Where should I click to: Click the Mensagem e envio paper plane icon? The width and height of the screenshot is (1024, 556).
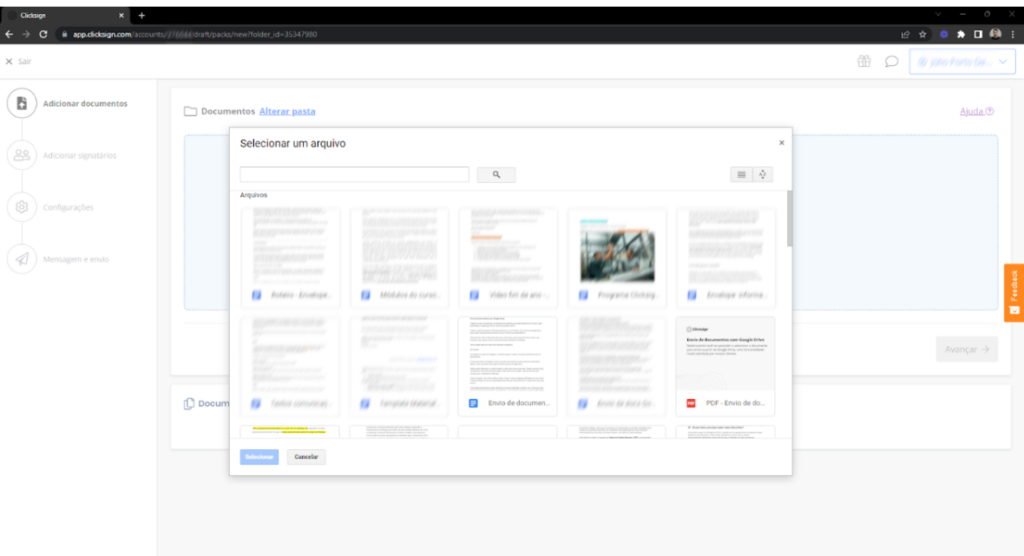click(x=22, y=259)
